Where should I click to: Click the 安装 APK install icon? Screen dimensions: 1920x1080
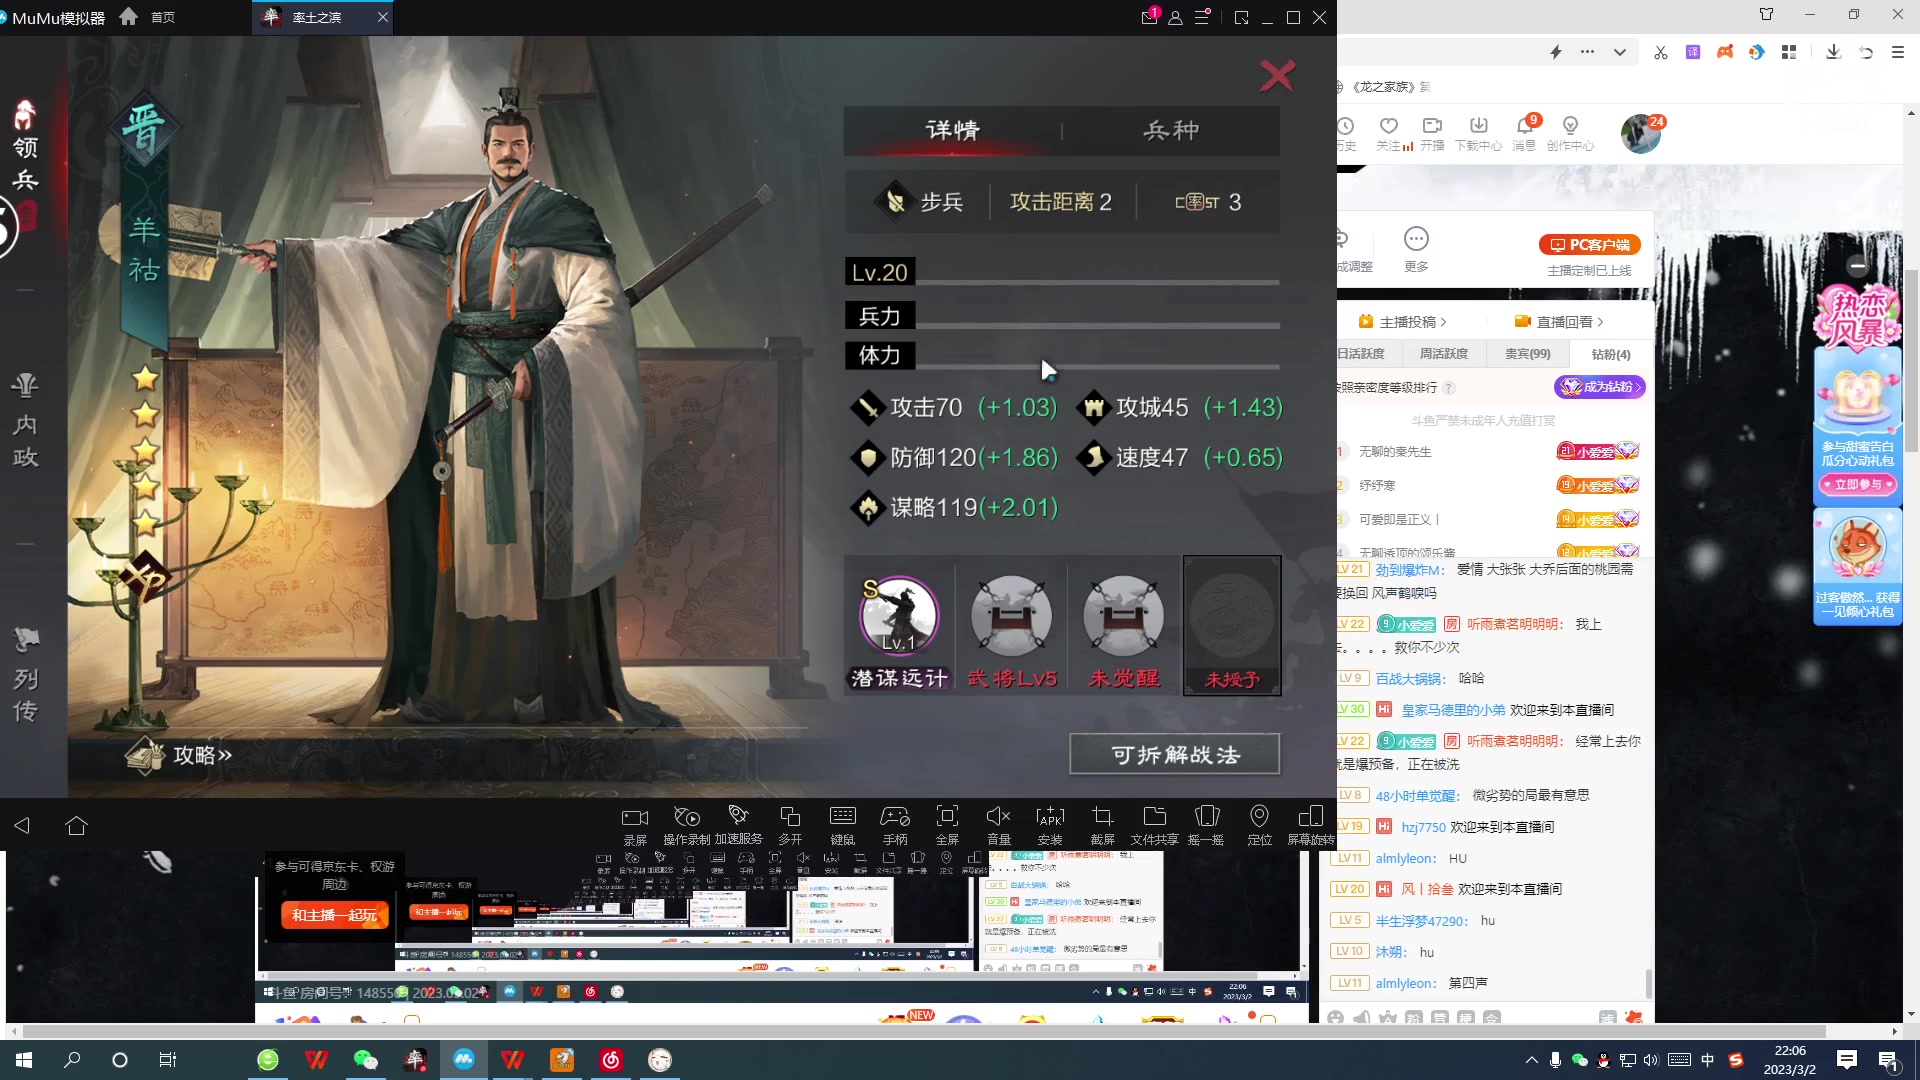[1050, 817]
